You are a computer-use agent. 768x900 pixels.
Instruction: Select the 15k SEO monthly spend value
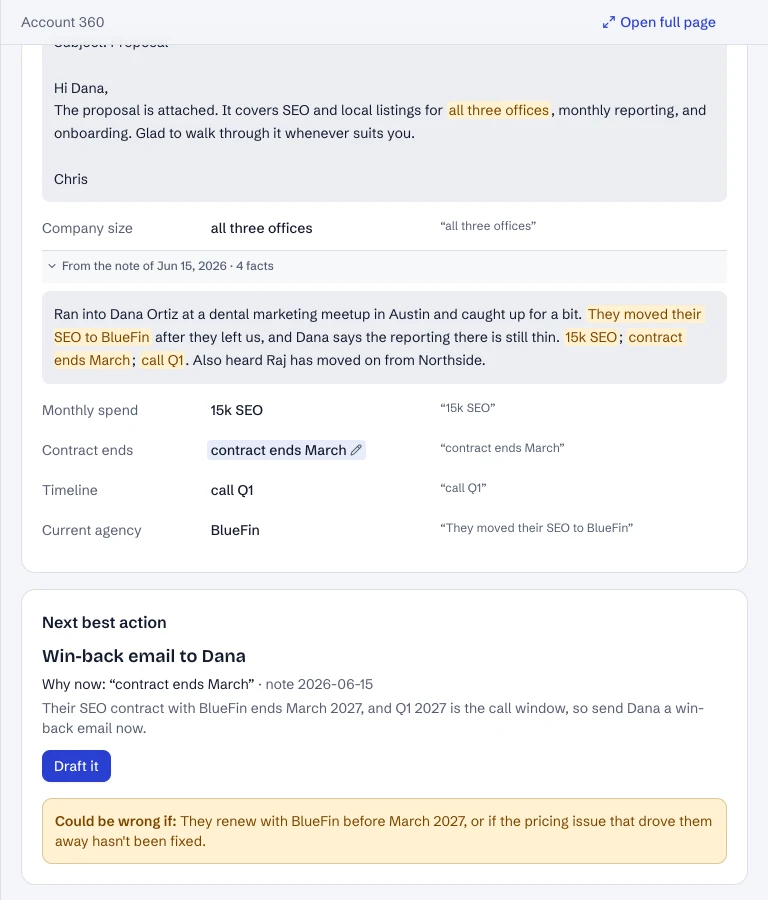tap(236, 410)
